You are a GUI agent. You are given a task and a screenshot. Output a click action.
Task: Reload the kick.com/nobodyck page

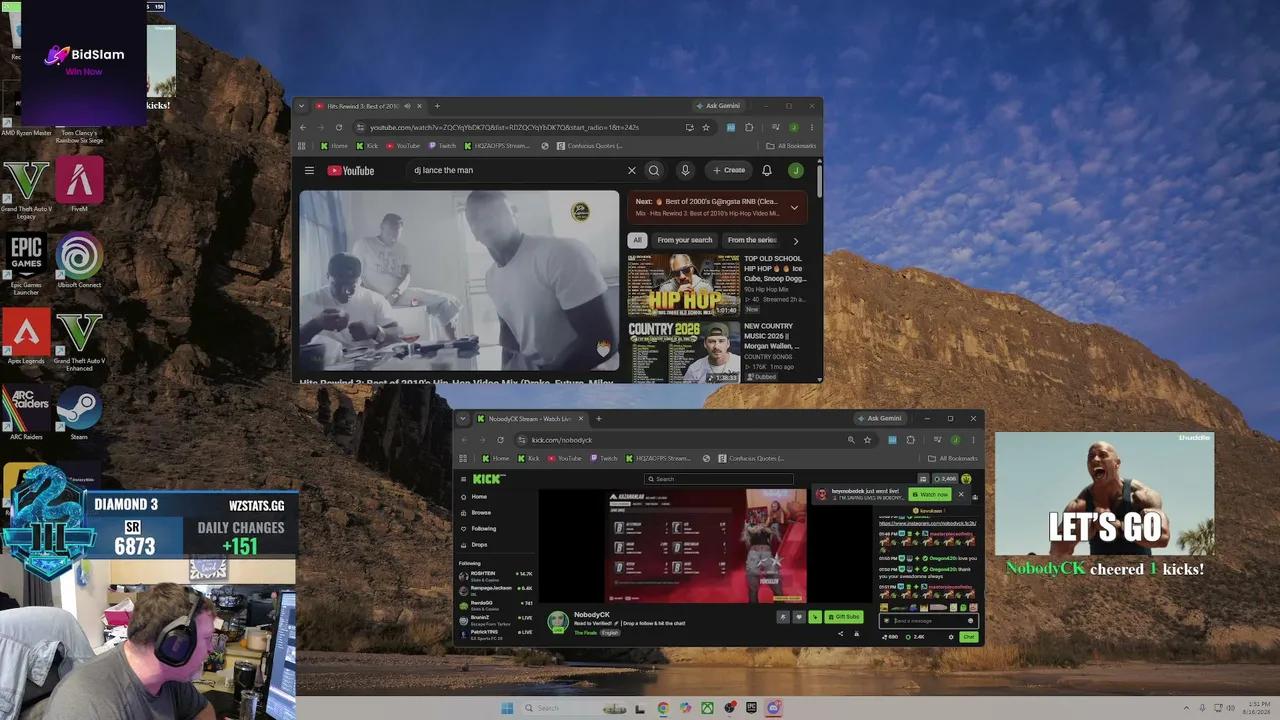point(500,440)
